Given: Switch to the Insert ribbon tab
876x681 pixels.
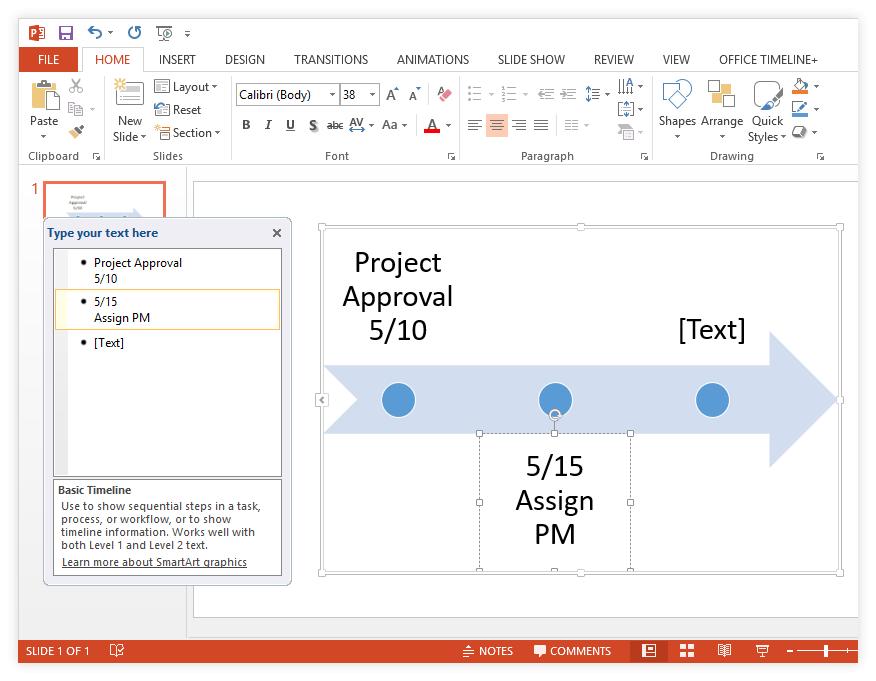Looking at the screenshot, I should click(x=177, y=59).
